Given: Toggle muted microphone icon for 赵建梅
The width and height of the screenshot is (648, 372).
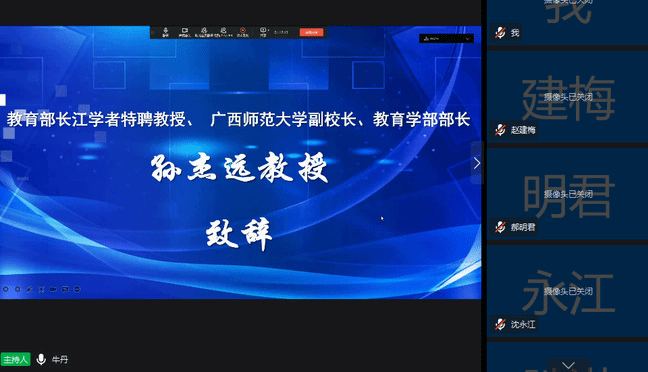Looking at the screenshot, I should point(500,130).
